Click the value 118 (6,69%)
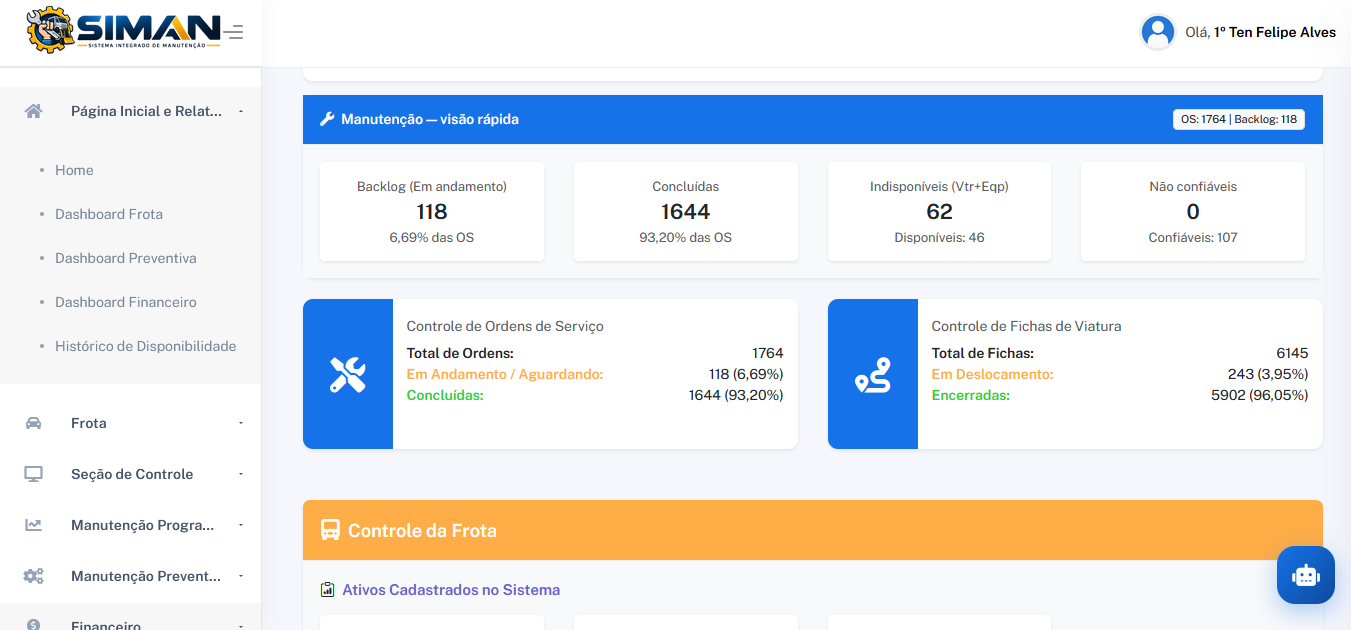Screen dimensions: 1351x630 (746, 374)
